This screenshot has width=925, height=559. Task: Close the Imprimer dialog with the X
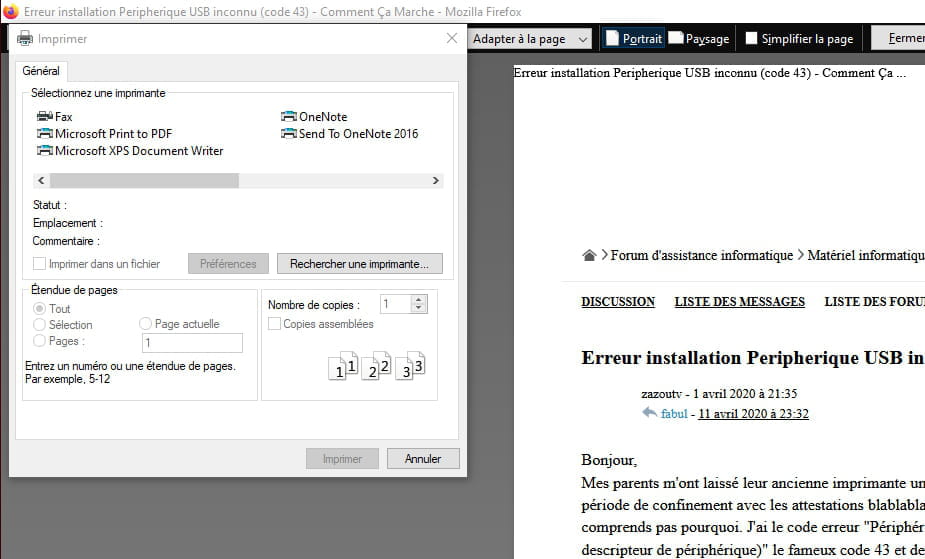coord(452,38)
